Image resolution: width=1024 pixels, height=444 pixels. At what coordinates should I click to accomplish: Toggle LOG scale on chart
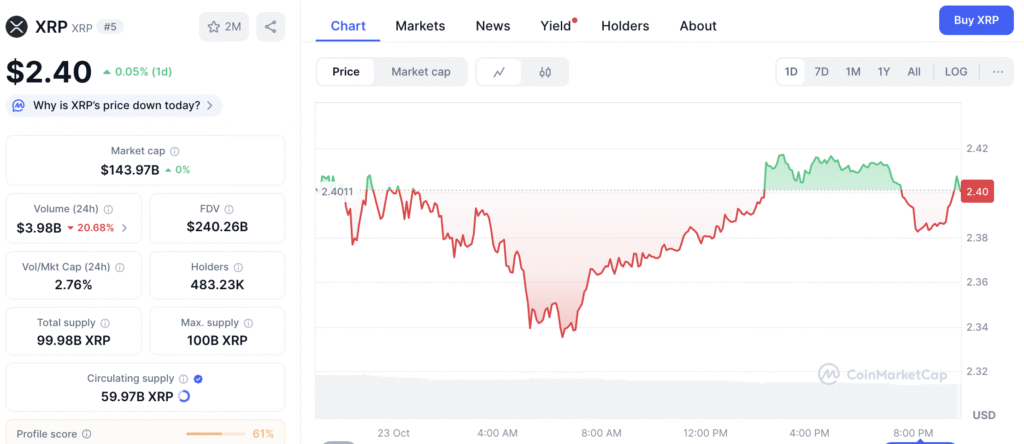(x=956, y=72)
